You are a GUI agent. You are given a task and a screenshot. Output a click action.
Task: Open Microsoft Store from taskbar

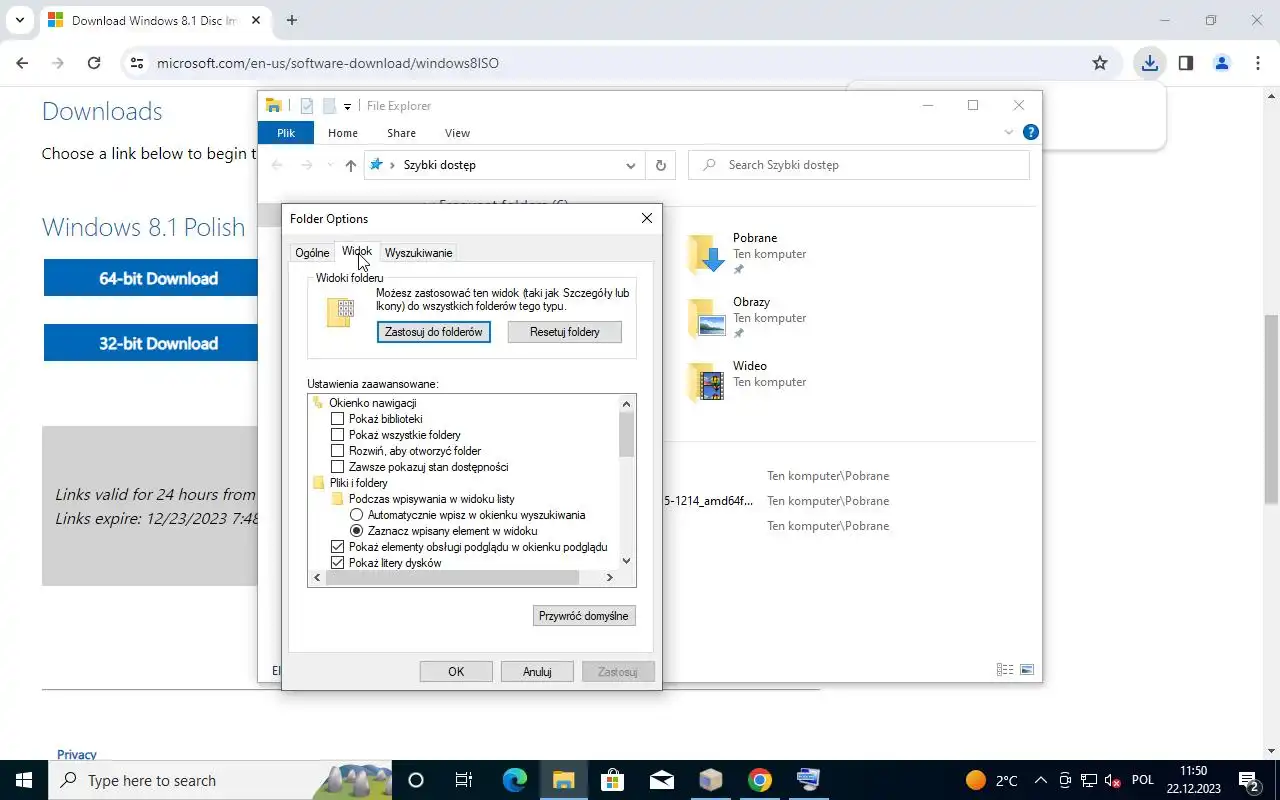pos(612,780)
